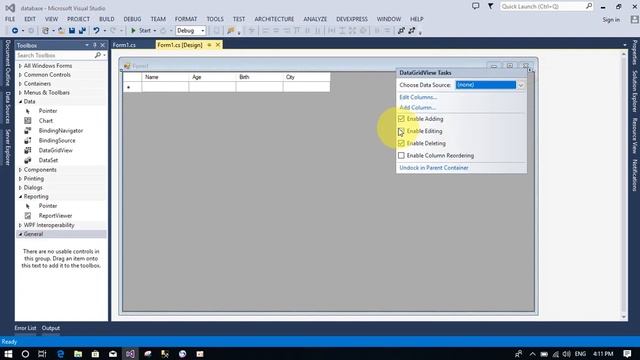
Task: Click the Undo toolbar icon
Action: [96, 31]
